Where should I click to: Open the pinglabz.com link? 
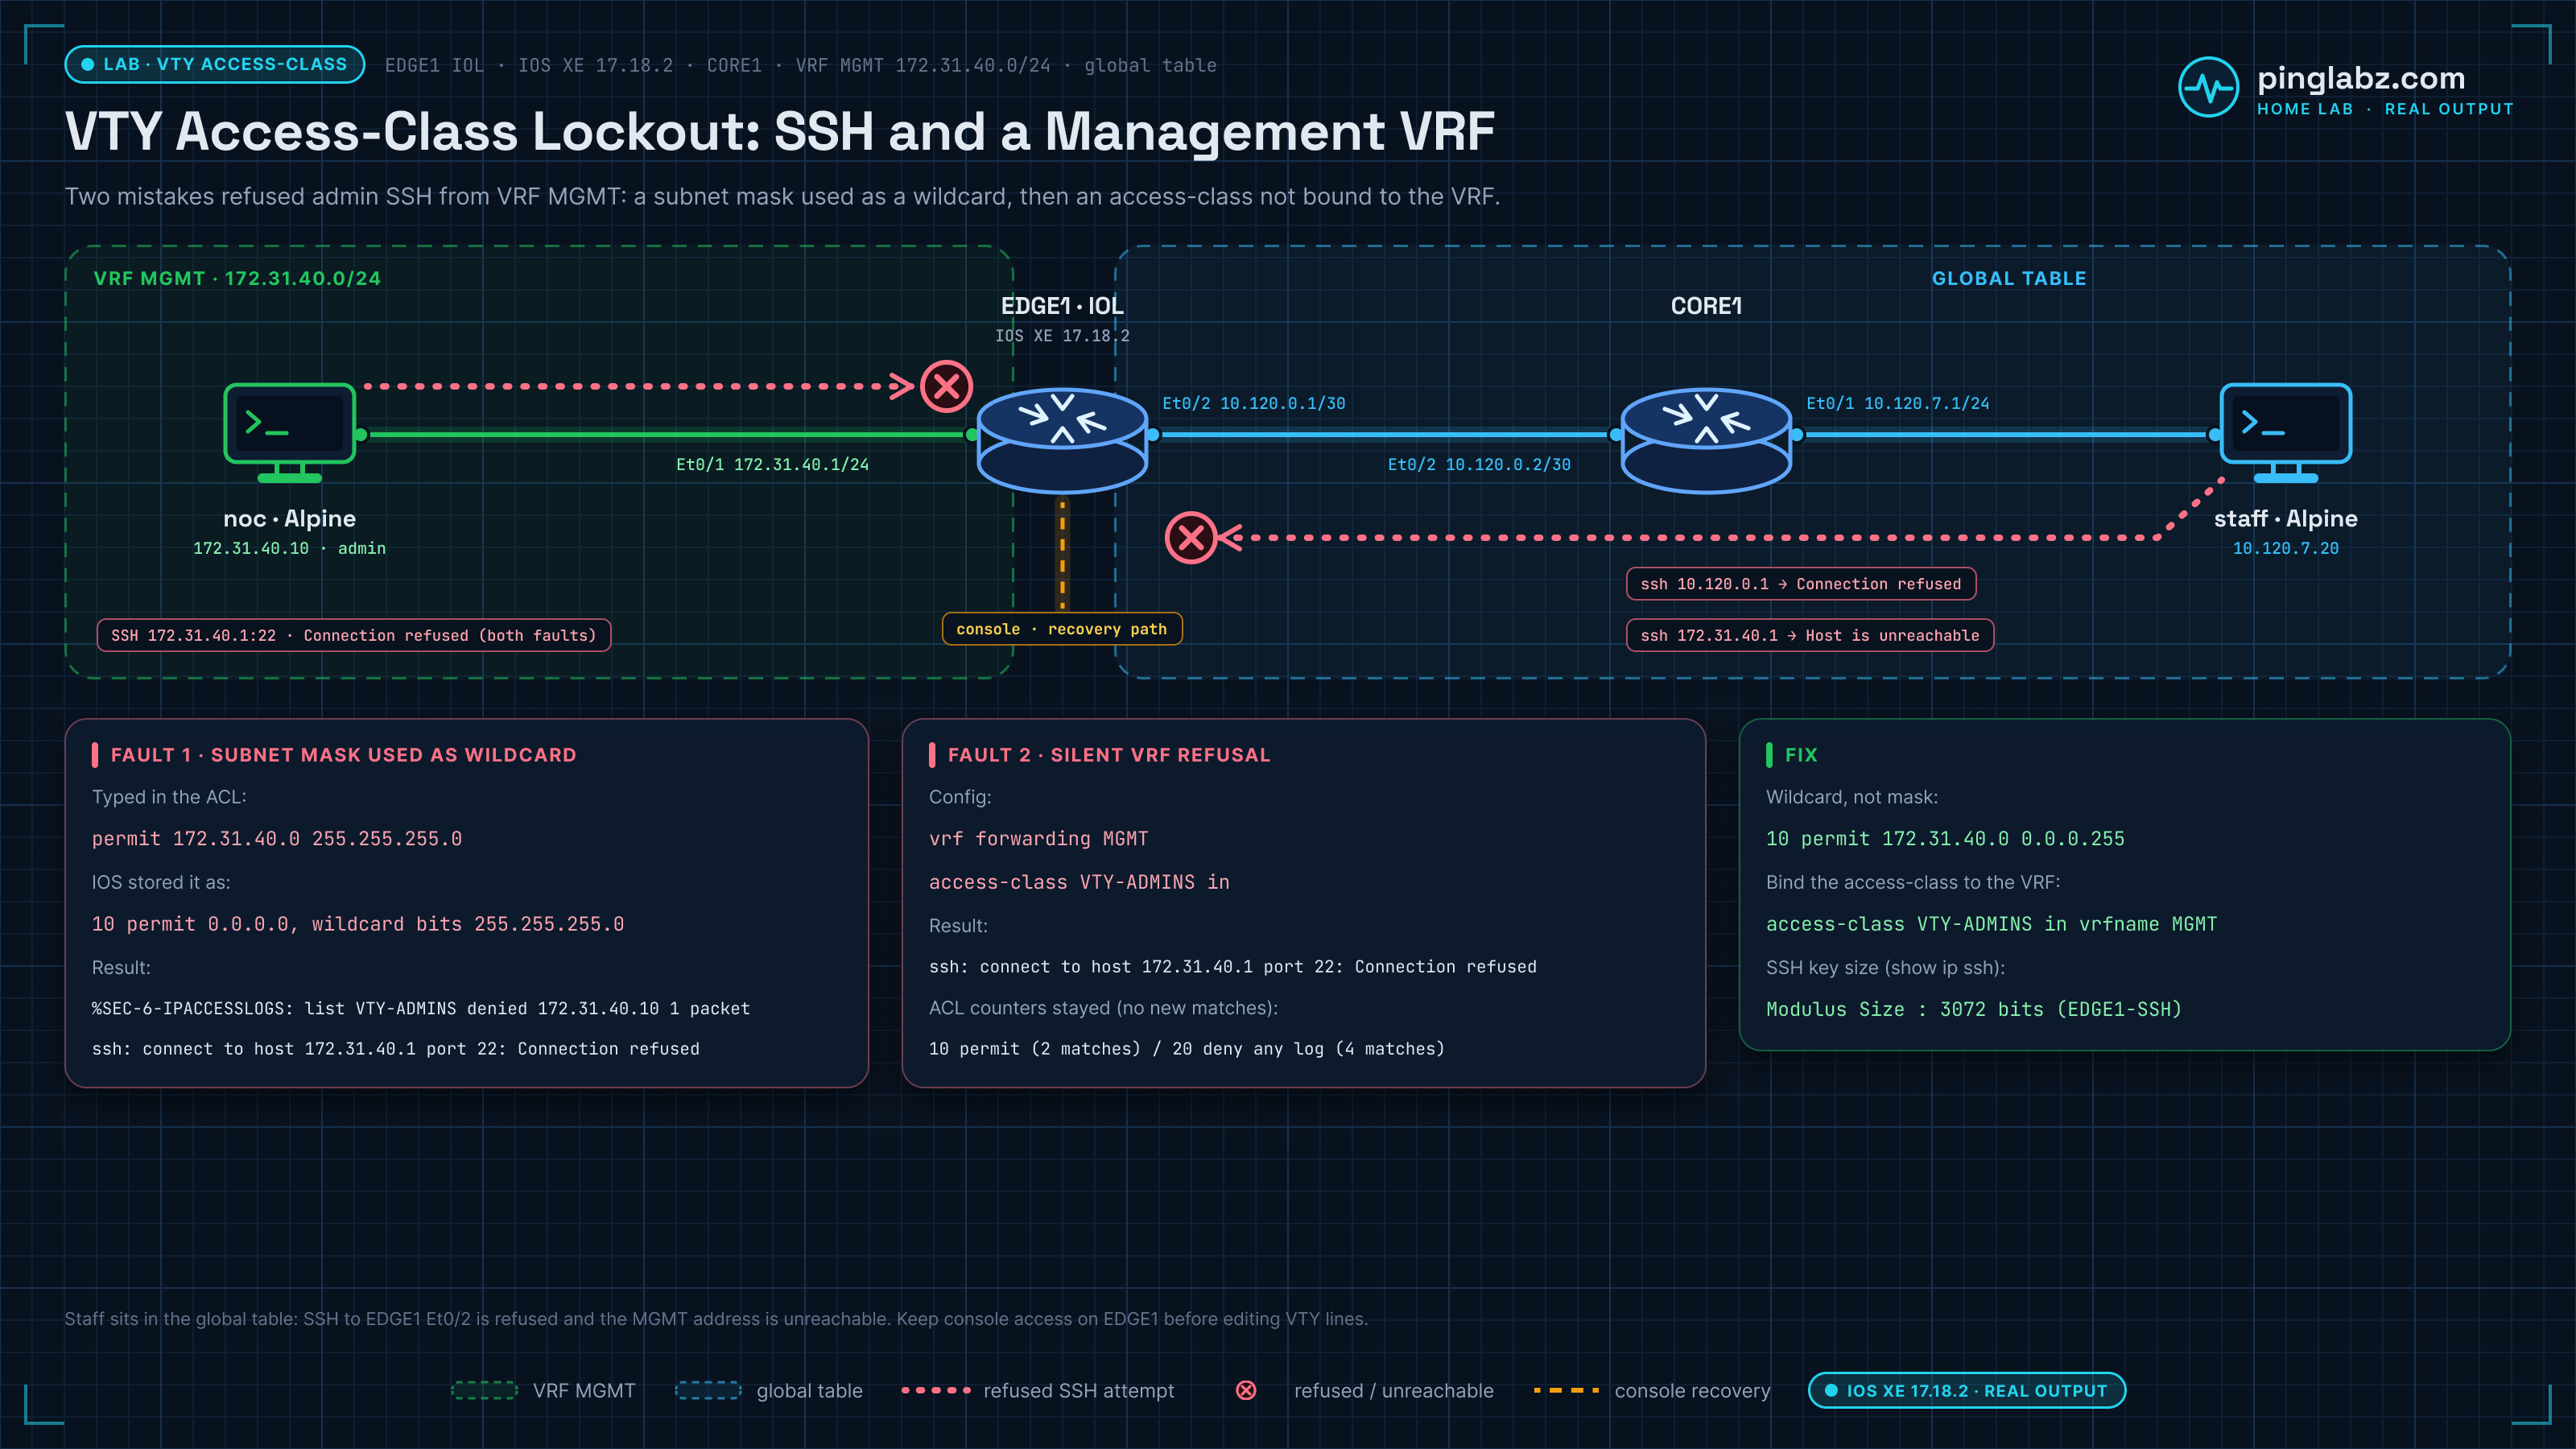click(2361, 78)
